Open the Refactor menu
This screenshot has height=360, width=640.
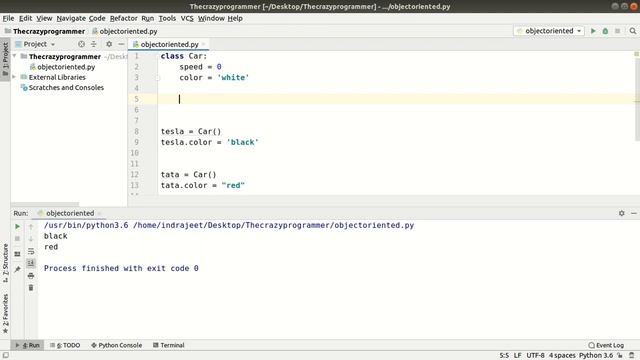124,18
